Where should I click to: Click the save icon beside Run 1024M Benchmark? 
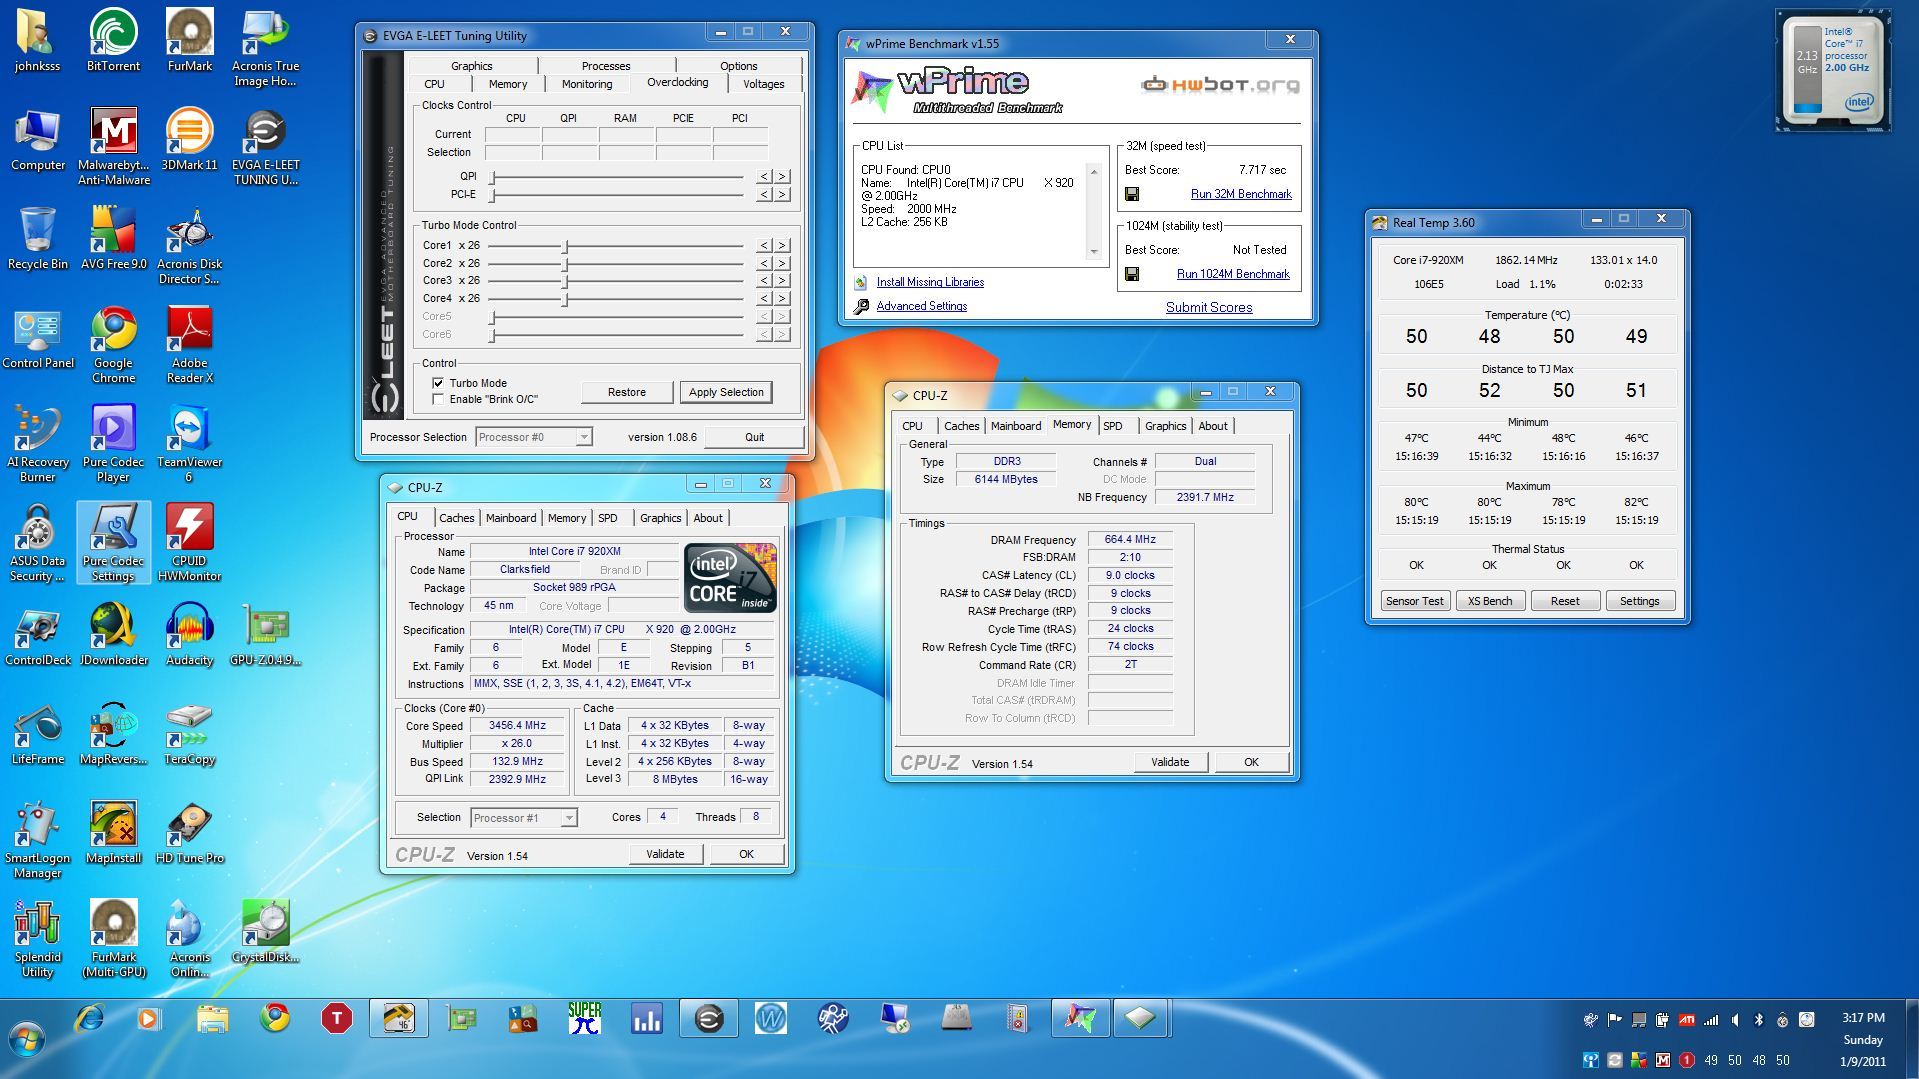pyautogui.click(x=1132, y=274)
